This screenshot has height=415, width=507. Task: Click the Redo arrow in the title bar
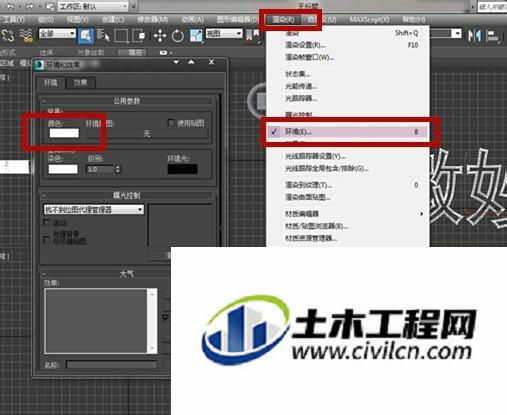[30, 6]
